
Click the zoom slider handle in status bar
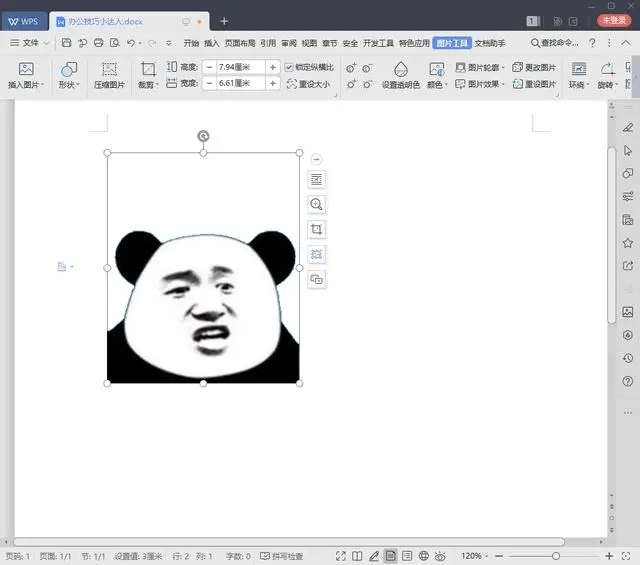point(556,556)
